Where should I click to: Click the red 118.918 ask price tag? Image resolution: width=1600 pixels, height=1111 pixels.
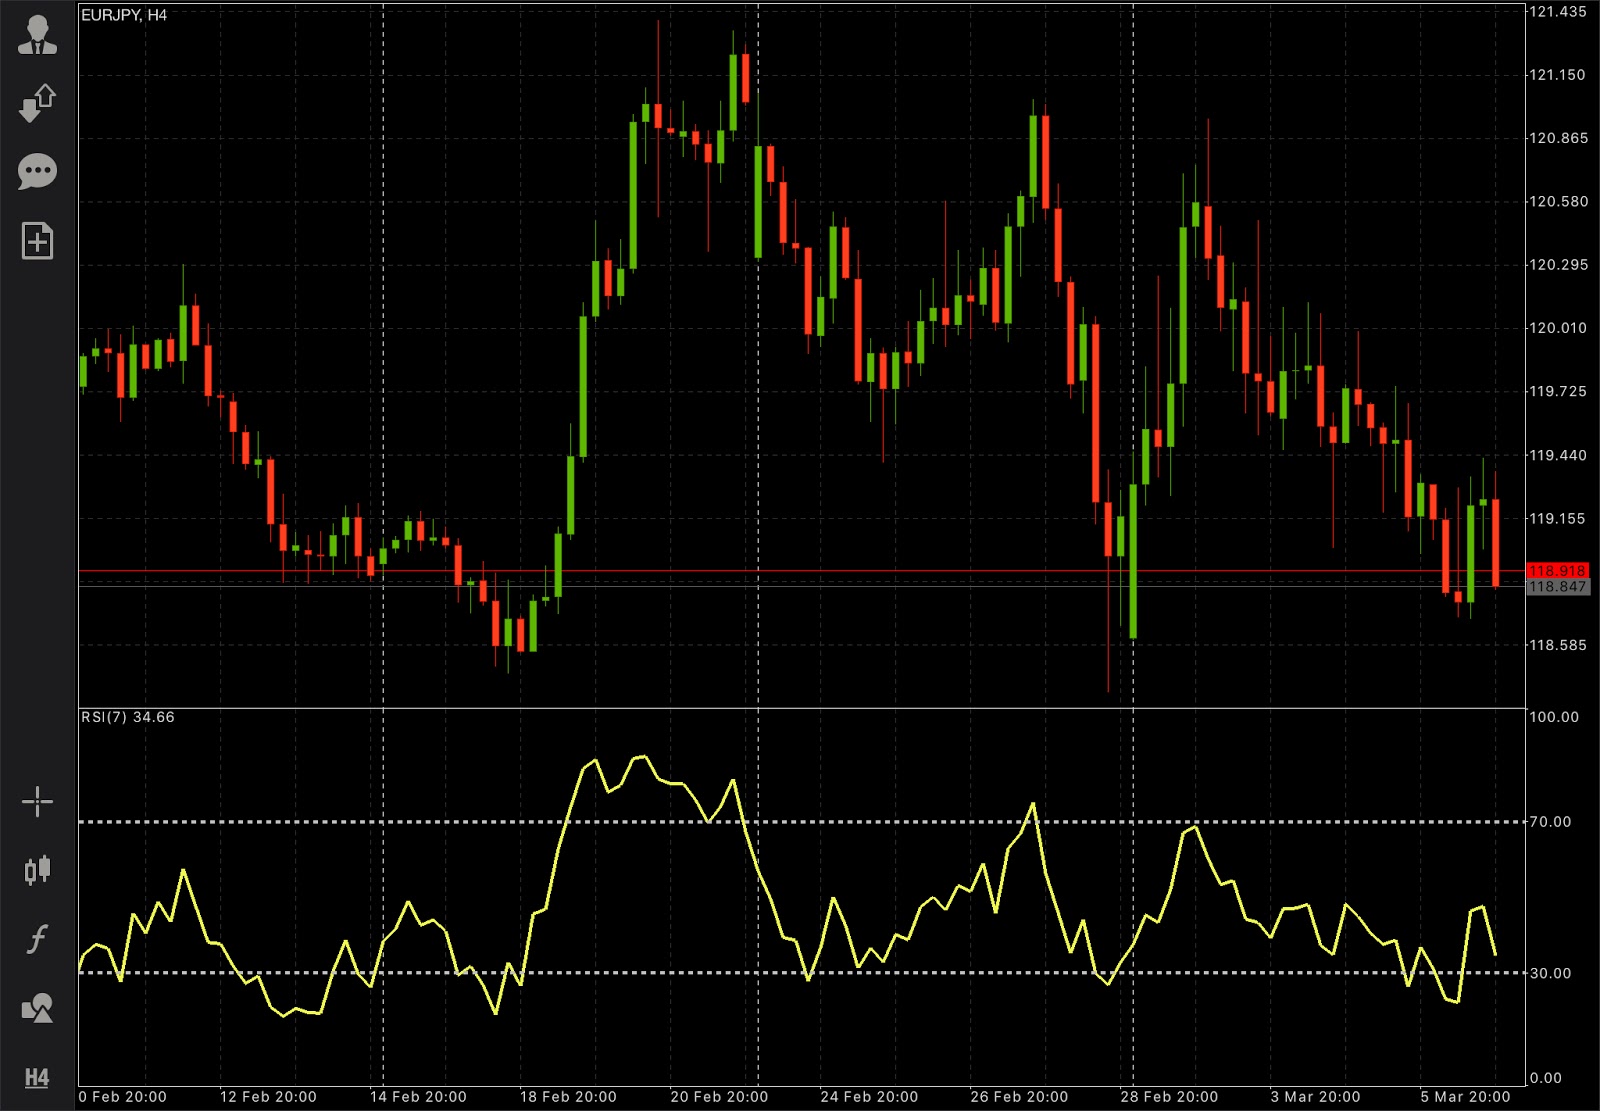tap(1557, 571)
